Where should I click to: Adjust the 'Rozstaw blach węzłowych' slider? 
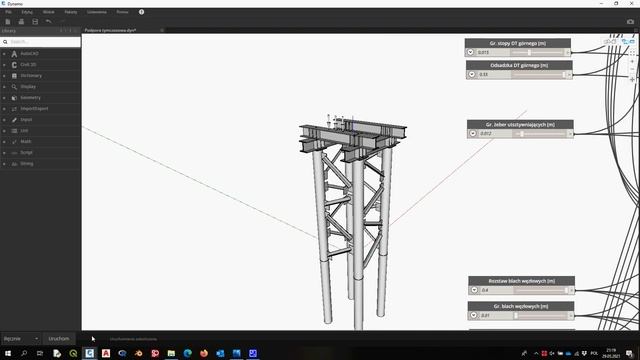pyautogui.click(x=541, y=290)
